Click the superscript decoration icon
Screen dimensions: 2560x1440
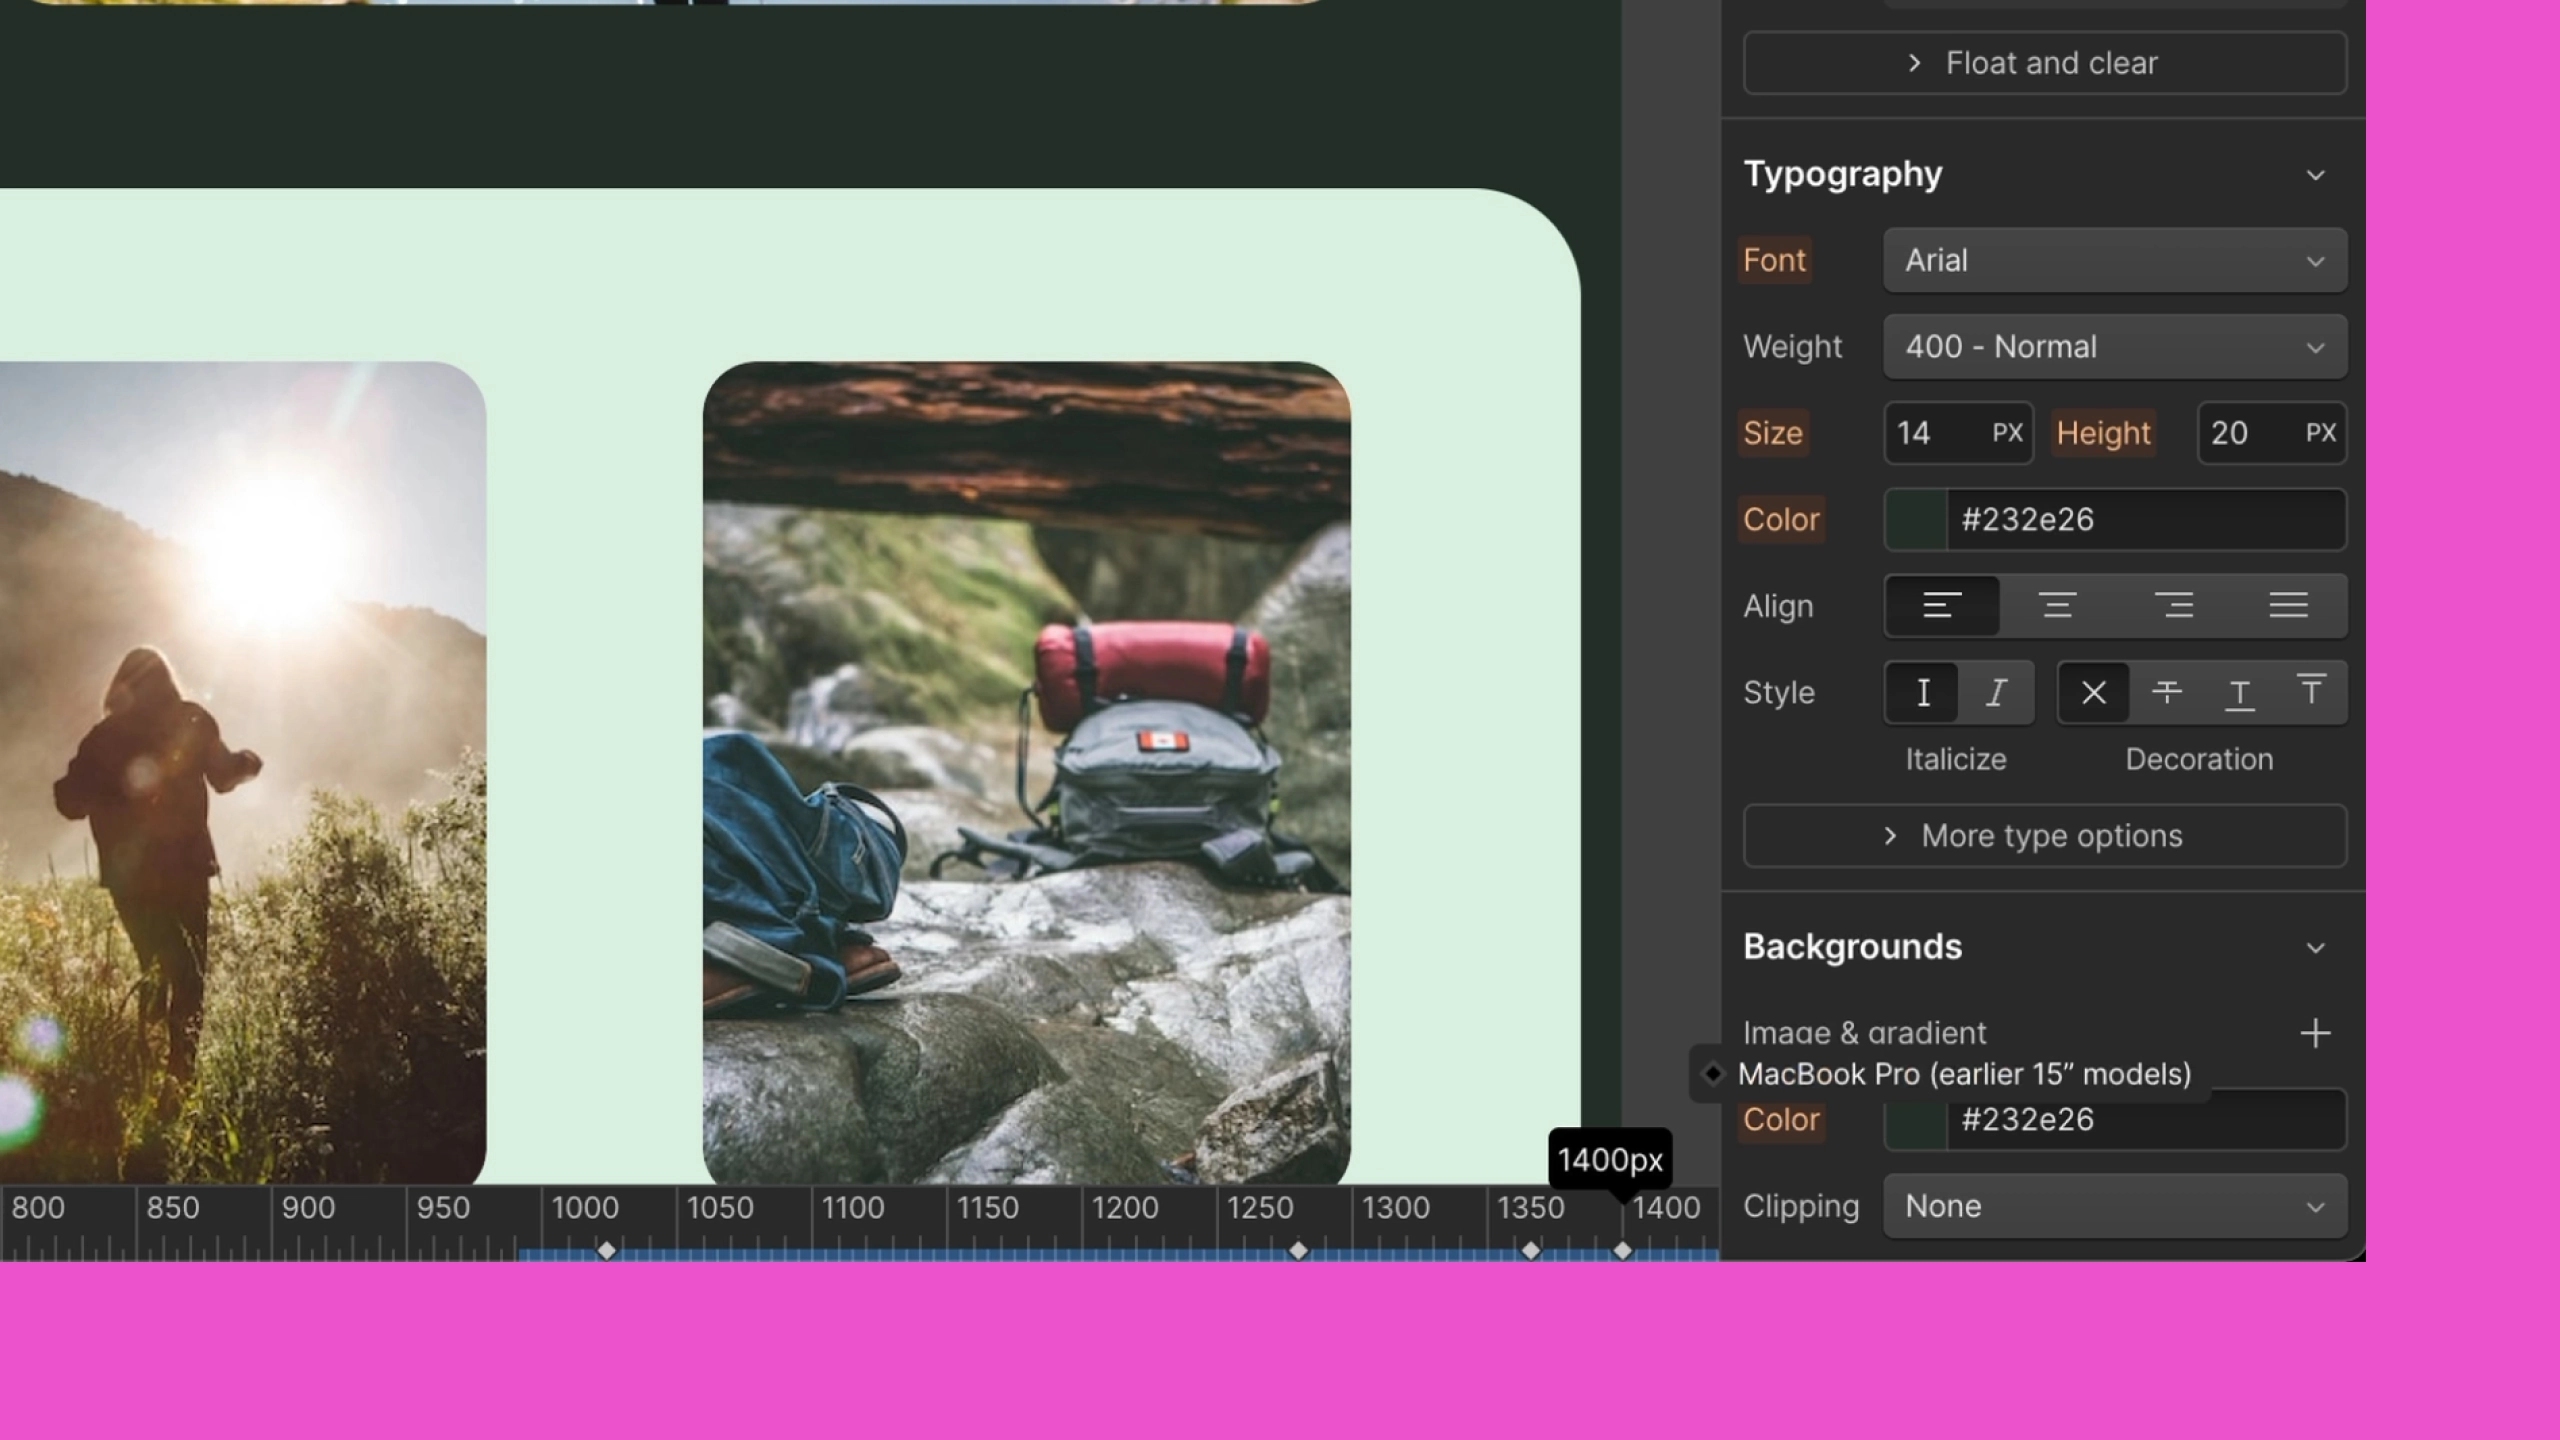(x=2312, y=691)
